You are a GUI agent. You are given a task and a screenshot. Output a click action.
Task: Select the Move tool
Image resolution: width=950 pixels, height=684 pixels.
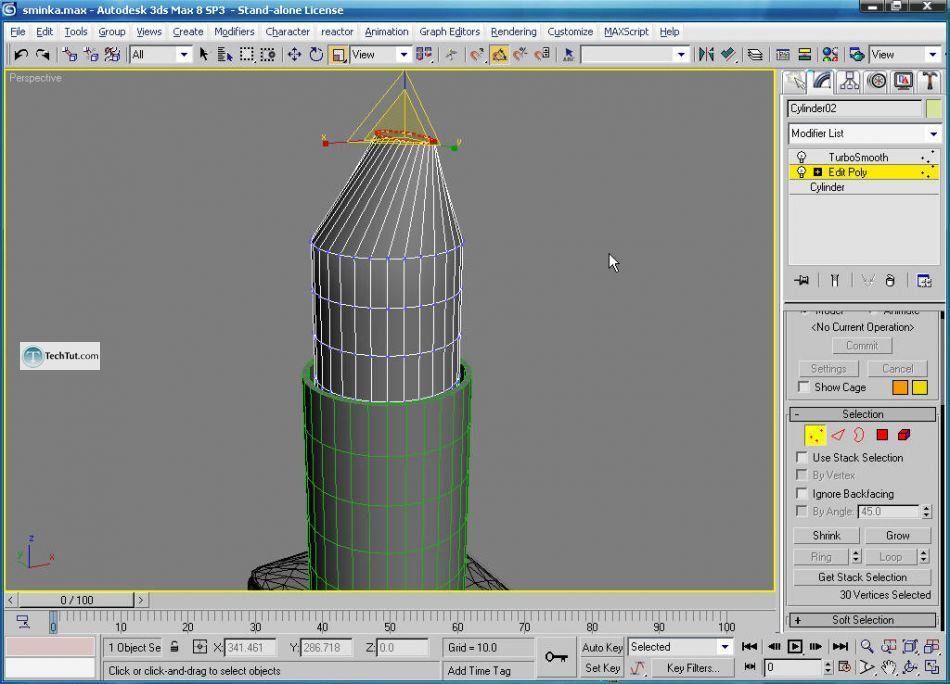(x=294, y=54)
